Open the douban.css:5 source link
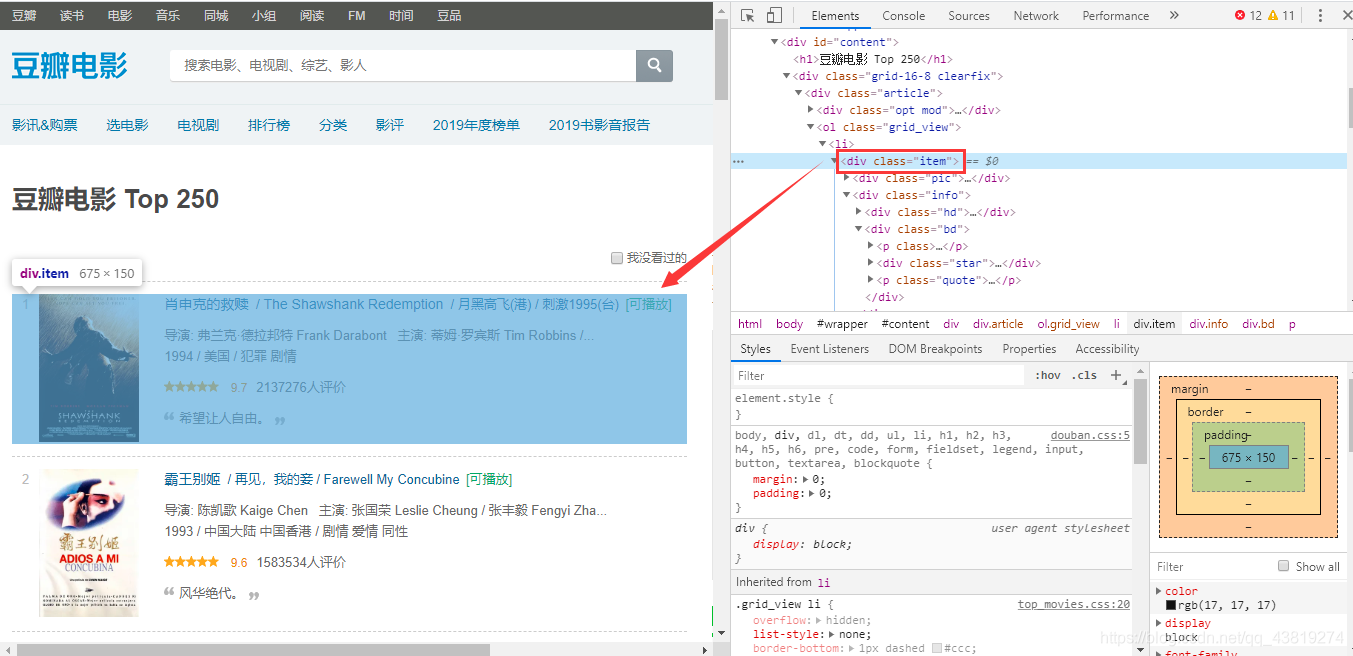 (x=1090, y=436)
